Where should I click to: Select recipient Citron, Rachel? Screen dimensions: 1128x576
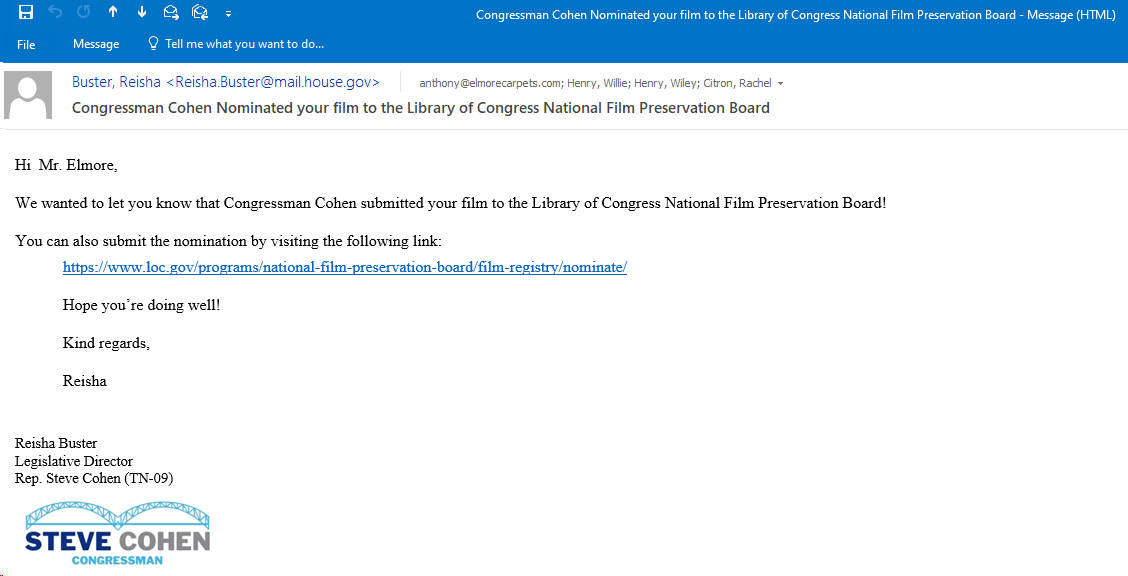click(736, 83)
